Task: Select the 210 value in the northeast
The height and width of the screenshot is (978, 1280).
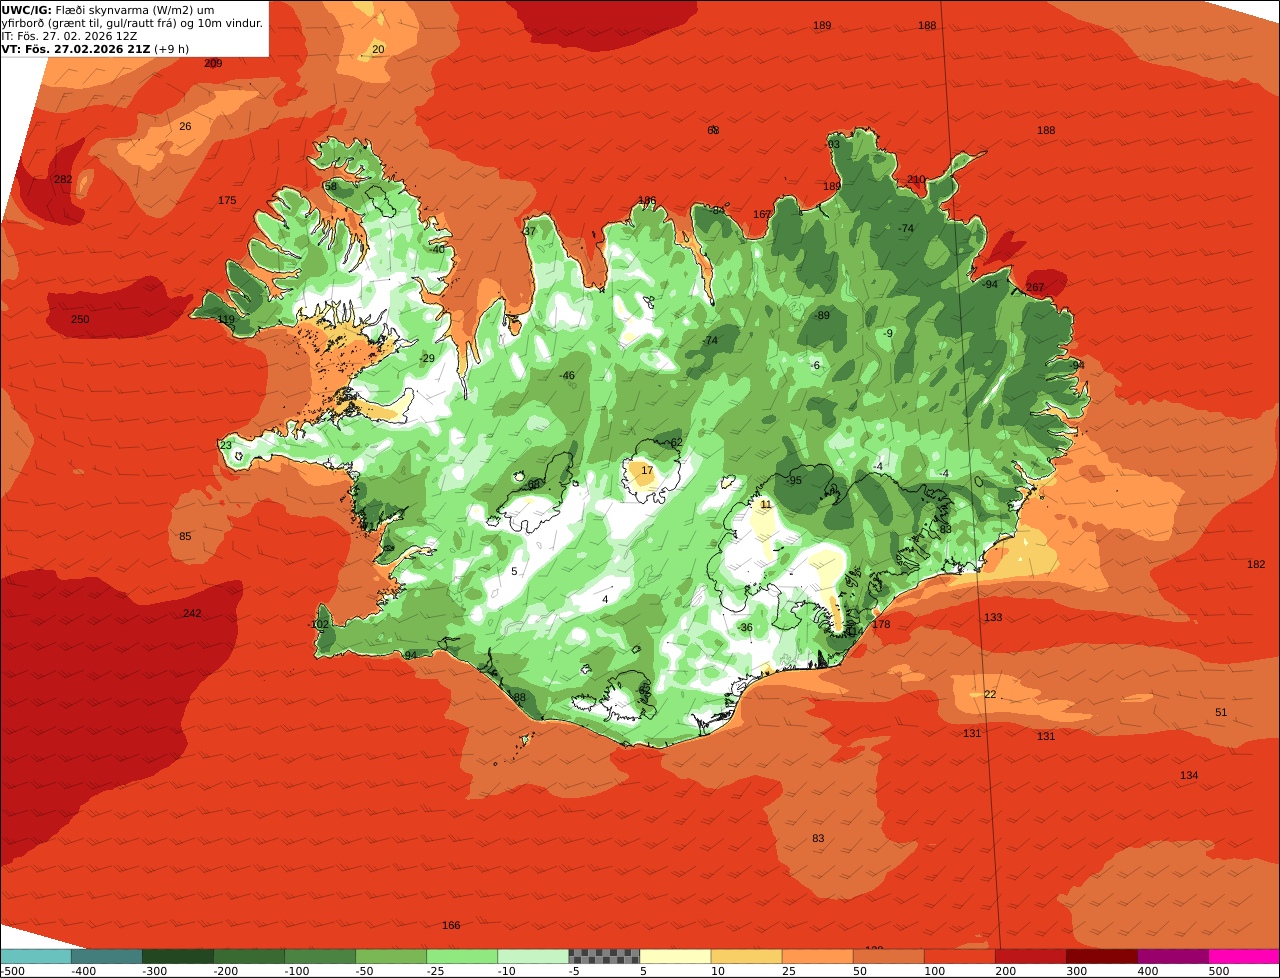Action: [917, 180]
